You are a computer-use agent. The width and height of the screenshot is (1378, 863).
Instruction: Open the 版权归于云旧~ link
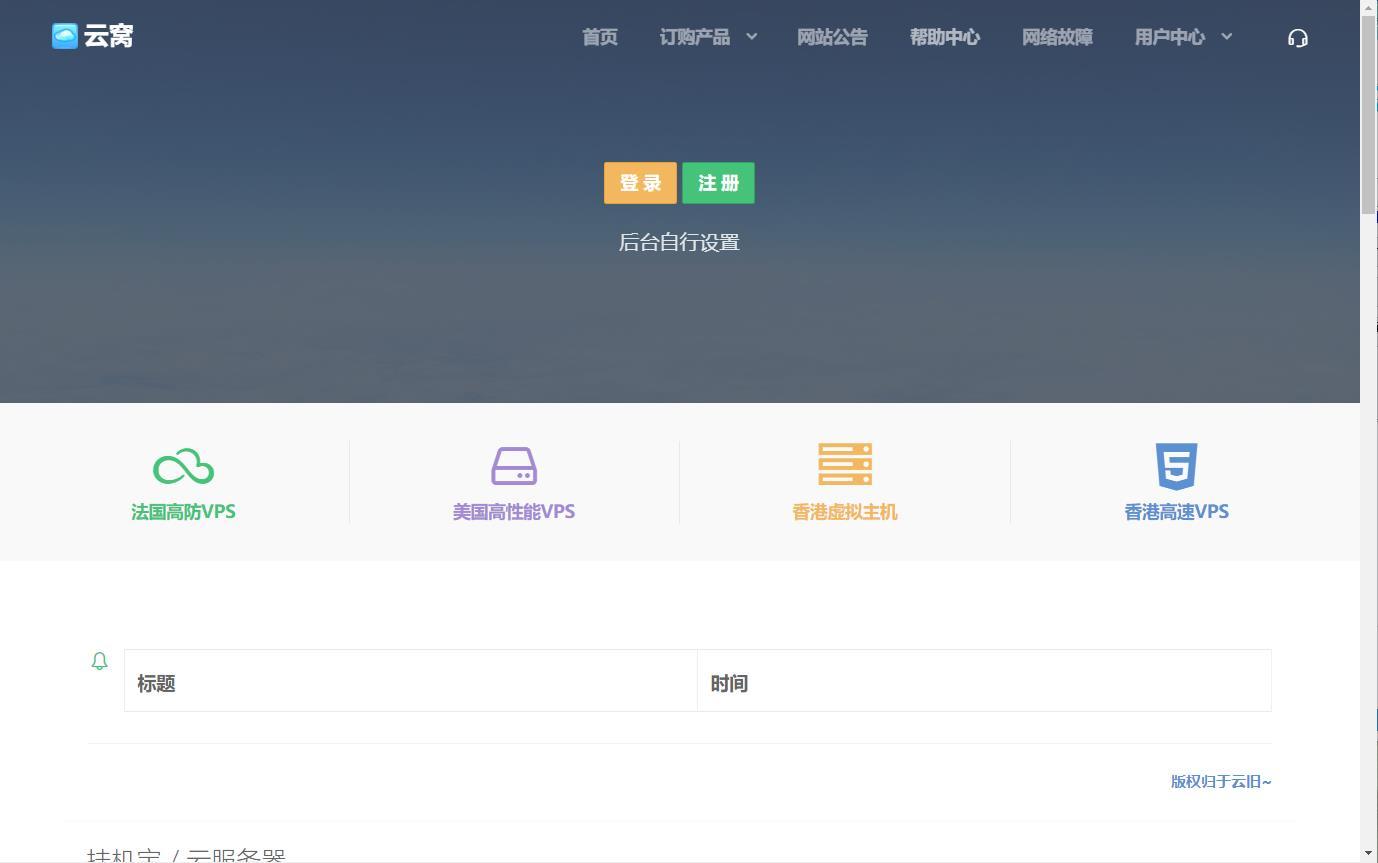1220,781
